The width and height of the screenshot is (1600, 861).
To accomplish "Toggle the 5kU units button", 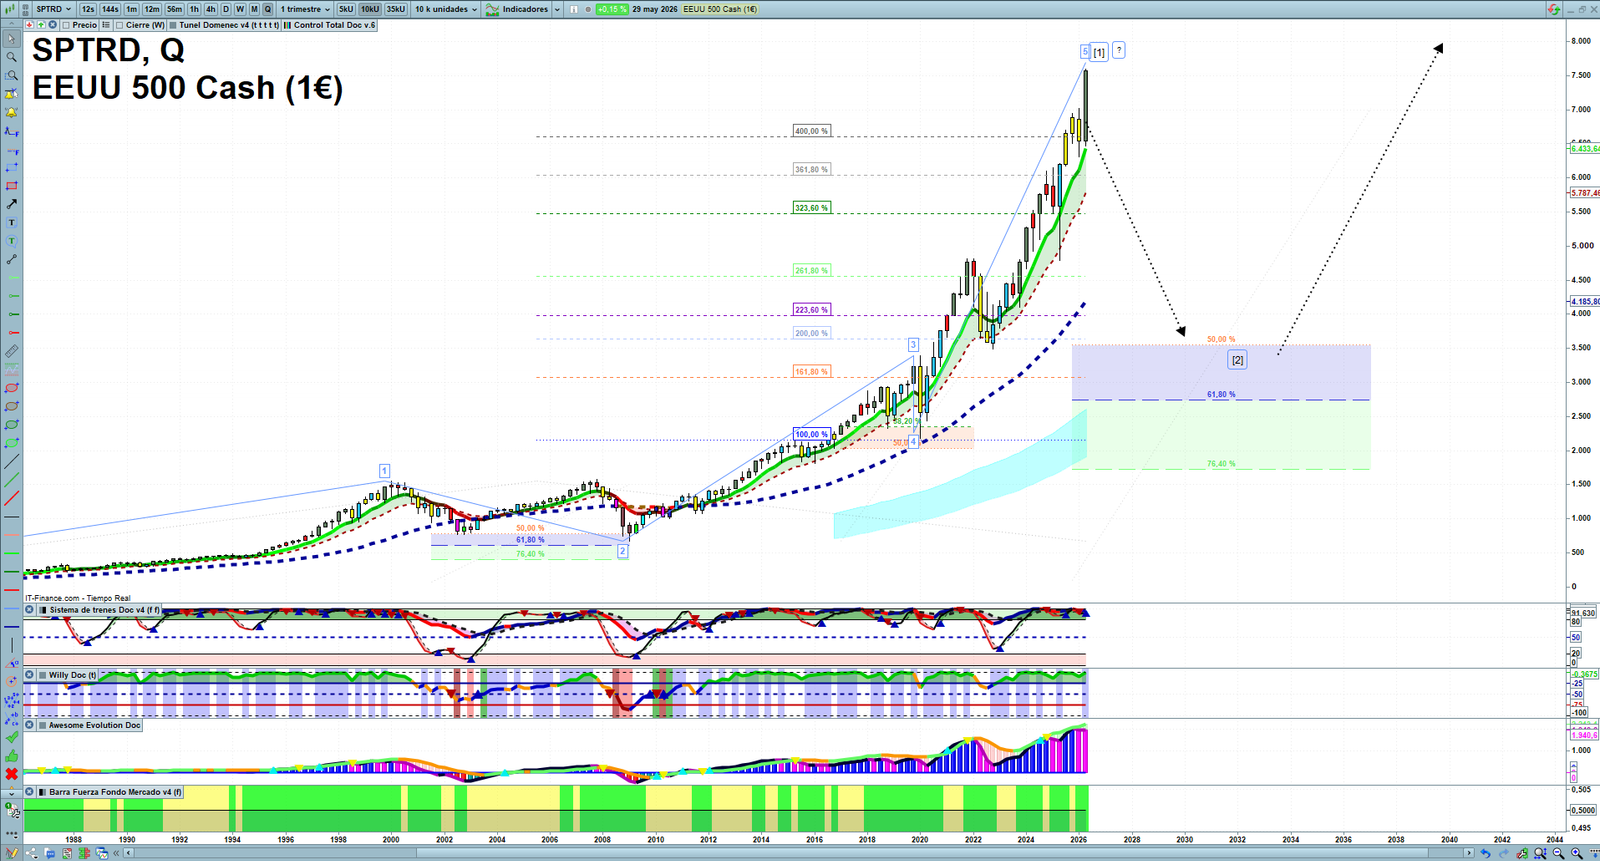I will coord(346,9).
